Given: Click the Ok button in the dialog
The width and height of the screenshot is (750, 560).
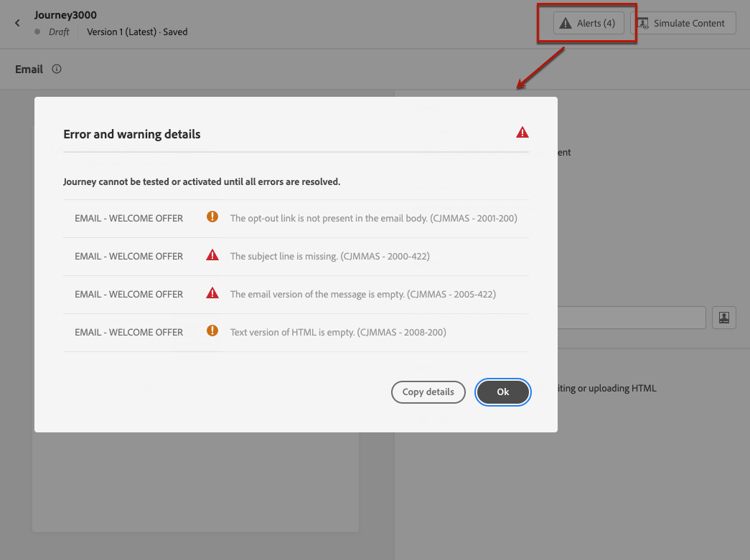Looking at the screenshot, I should [502, 392].
